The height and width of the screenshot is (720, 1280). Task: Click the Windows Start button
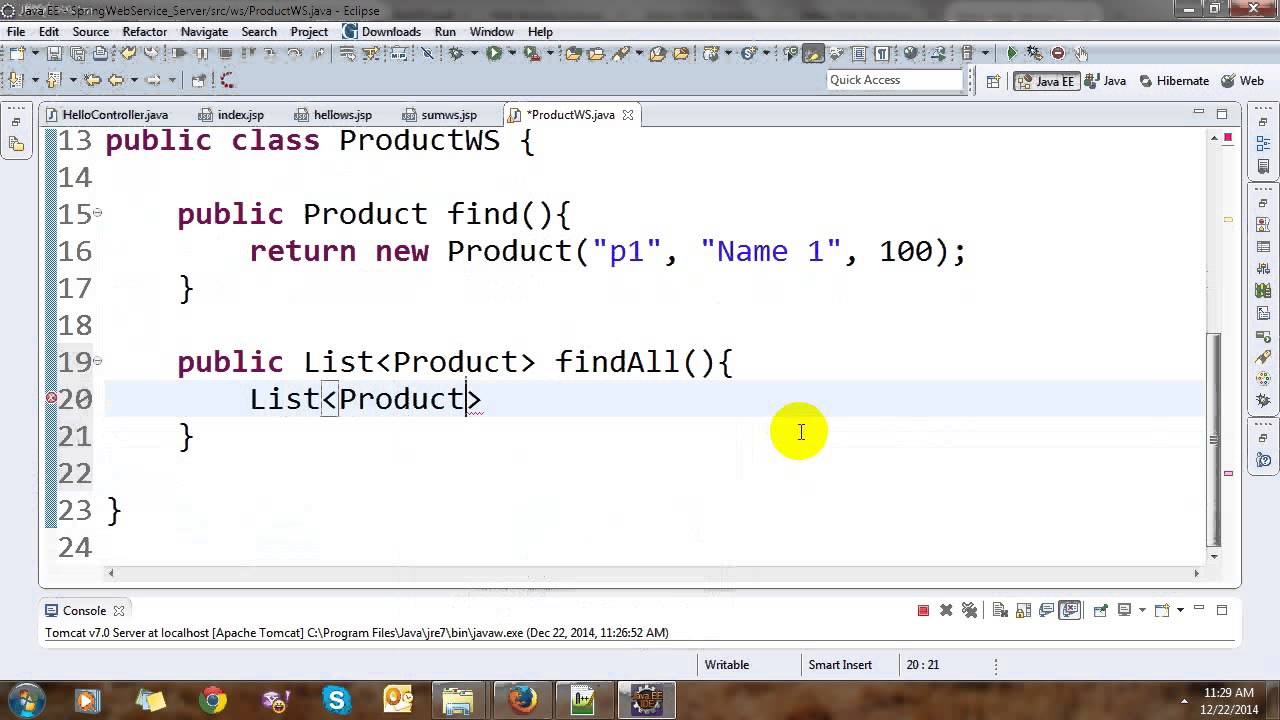25,699
